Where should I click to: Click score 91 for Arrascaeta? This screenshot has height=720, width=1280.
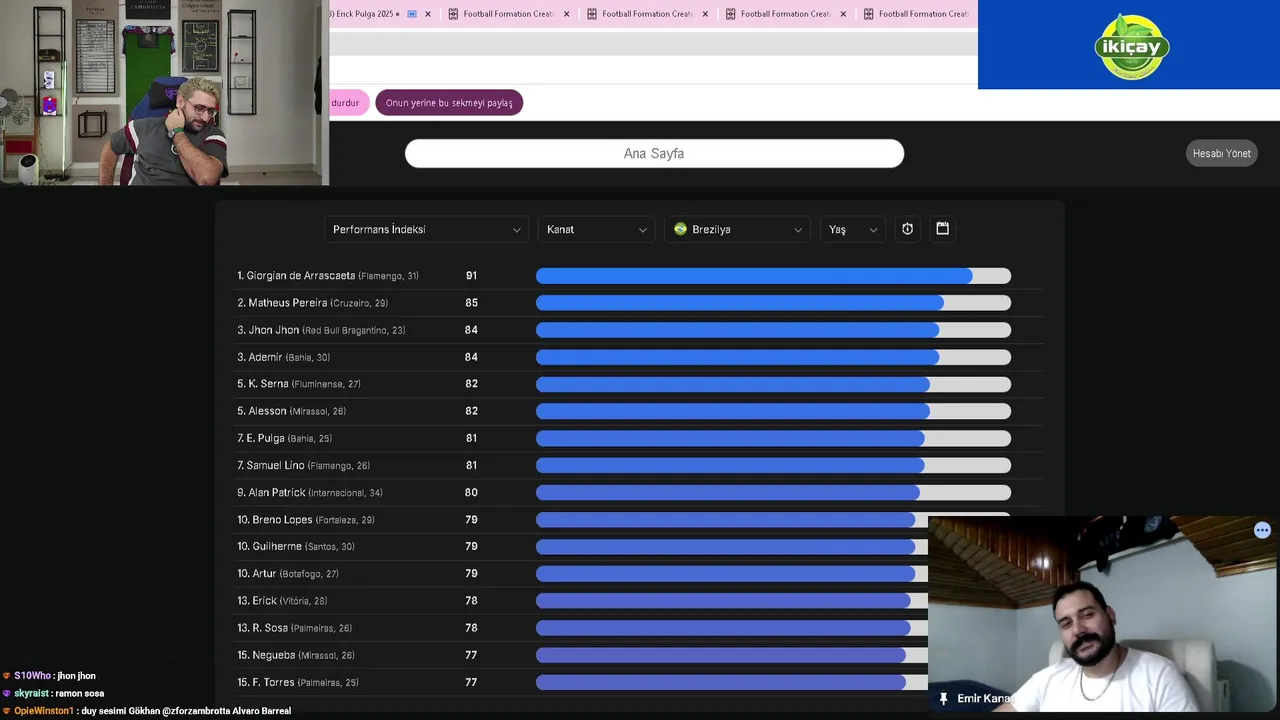[471, 276]
